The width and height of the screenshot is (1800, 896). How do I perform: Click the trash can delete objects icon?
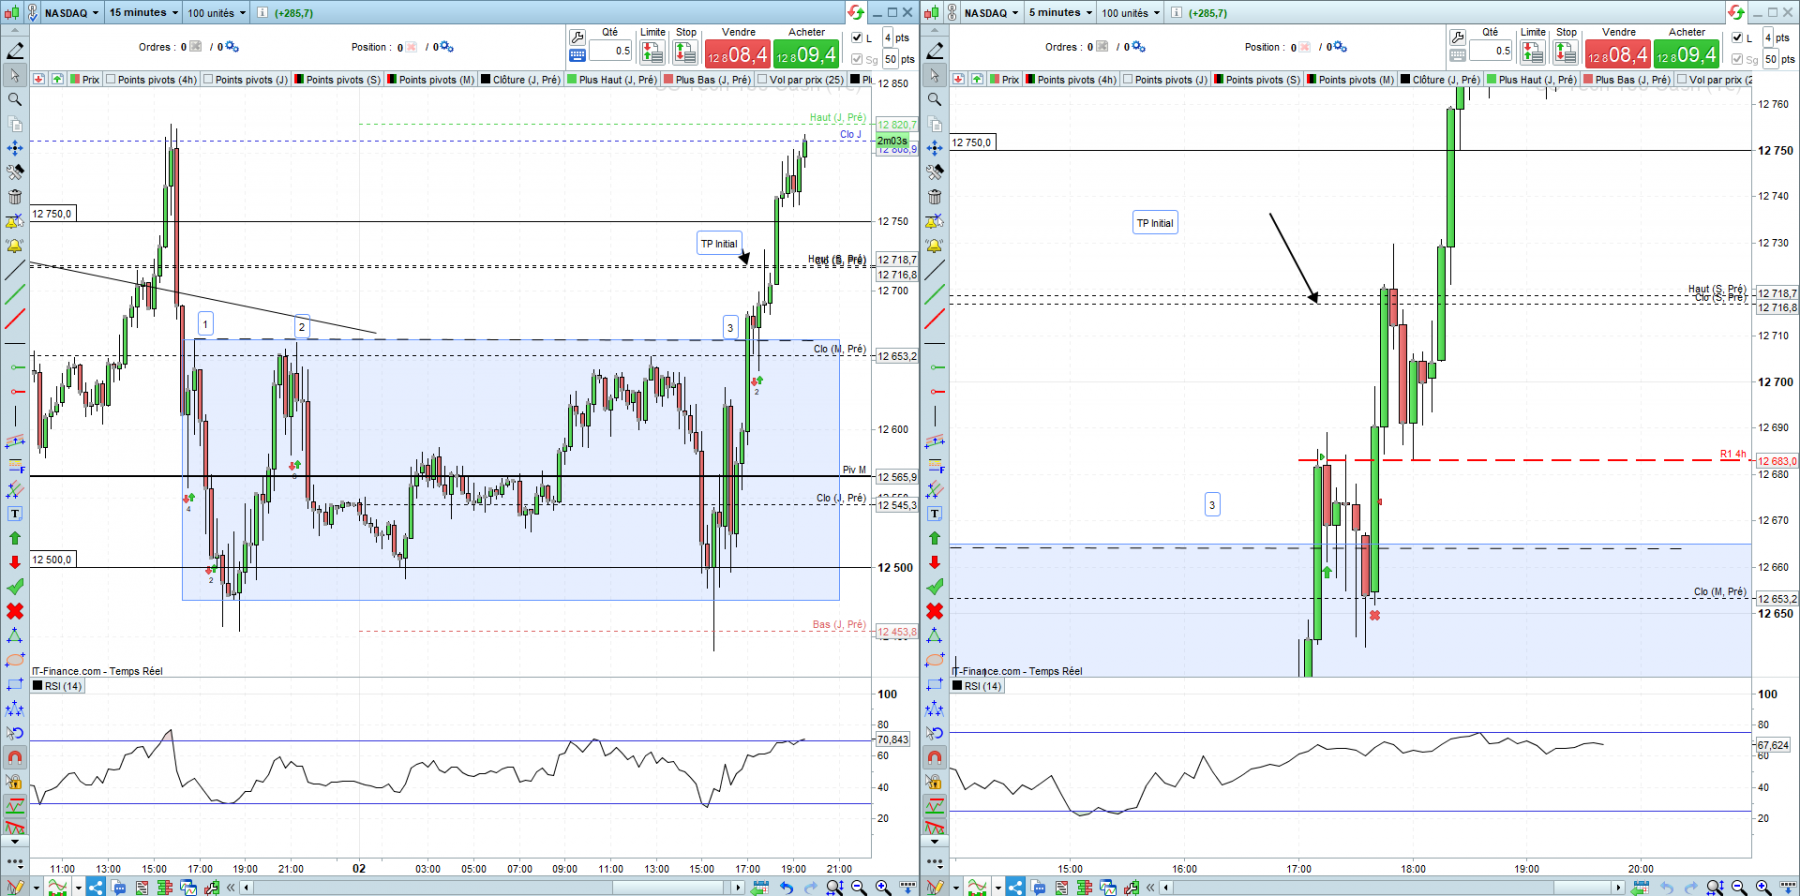click(15, 197)
